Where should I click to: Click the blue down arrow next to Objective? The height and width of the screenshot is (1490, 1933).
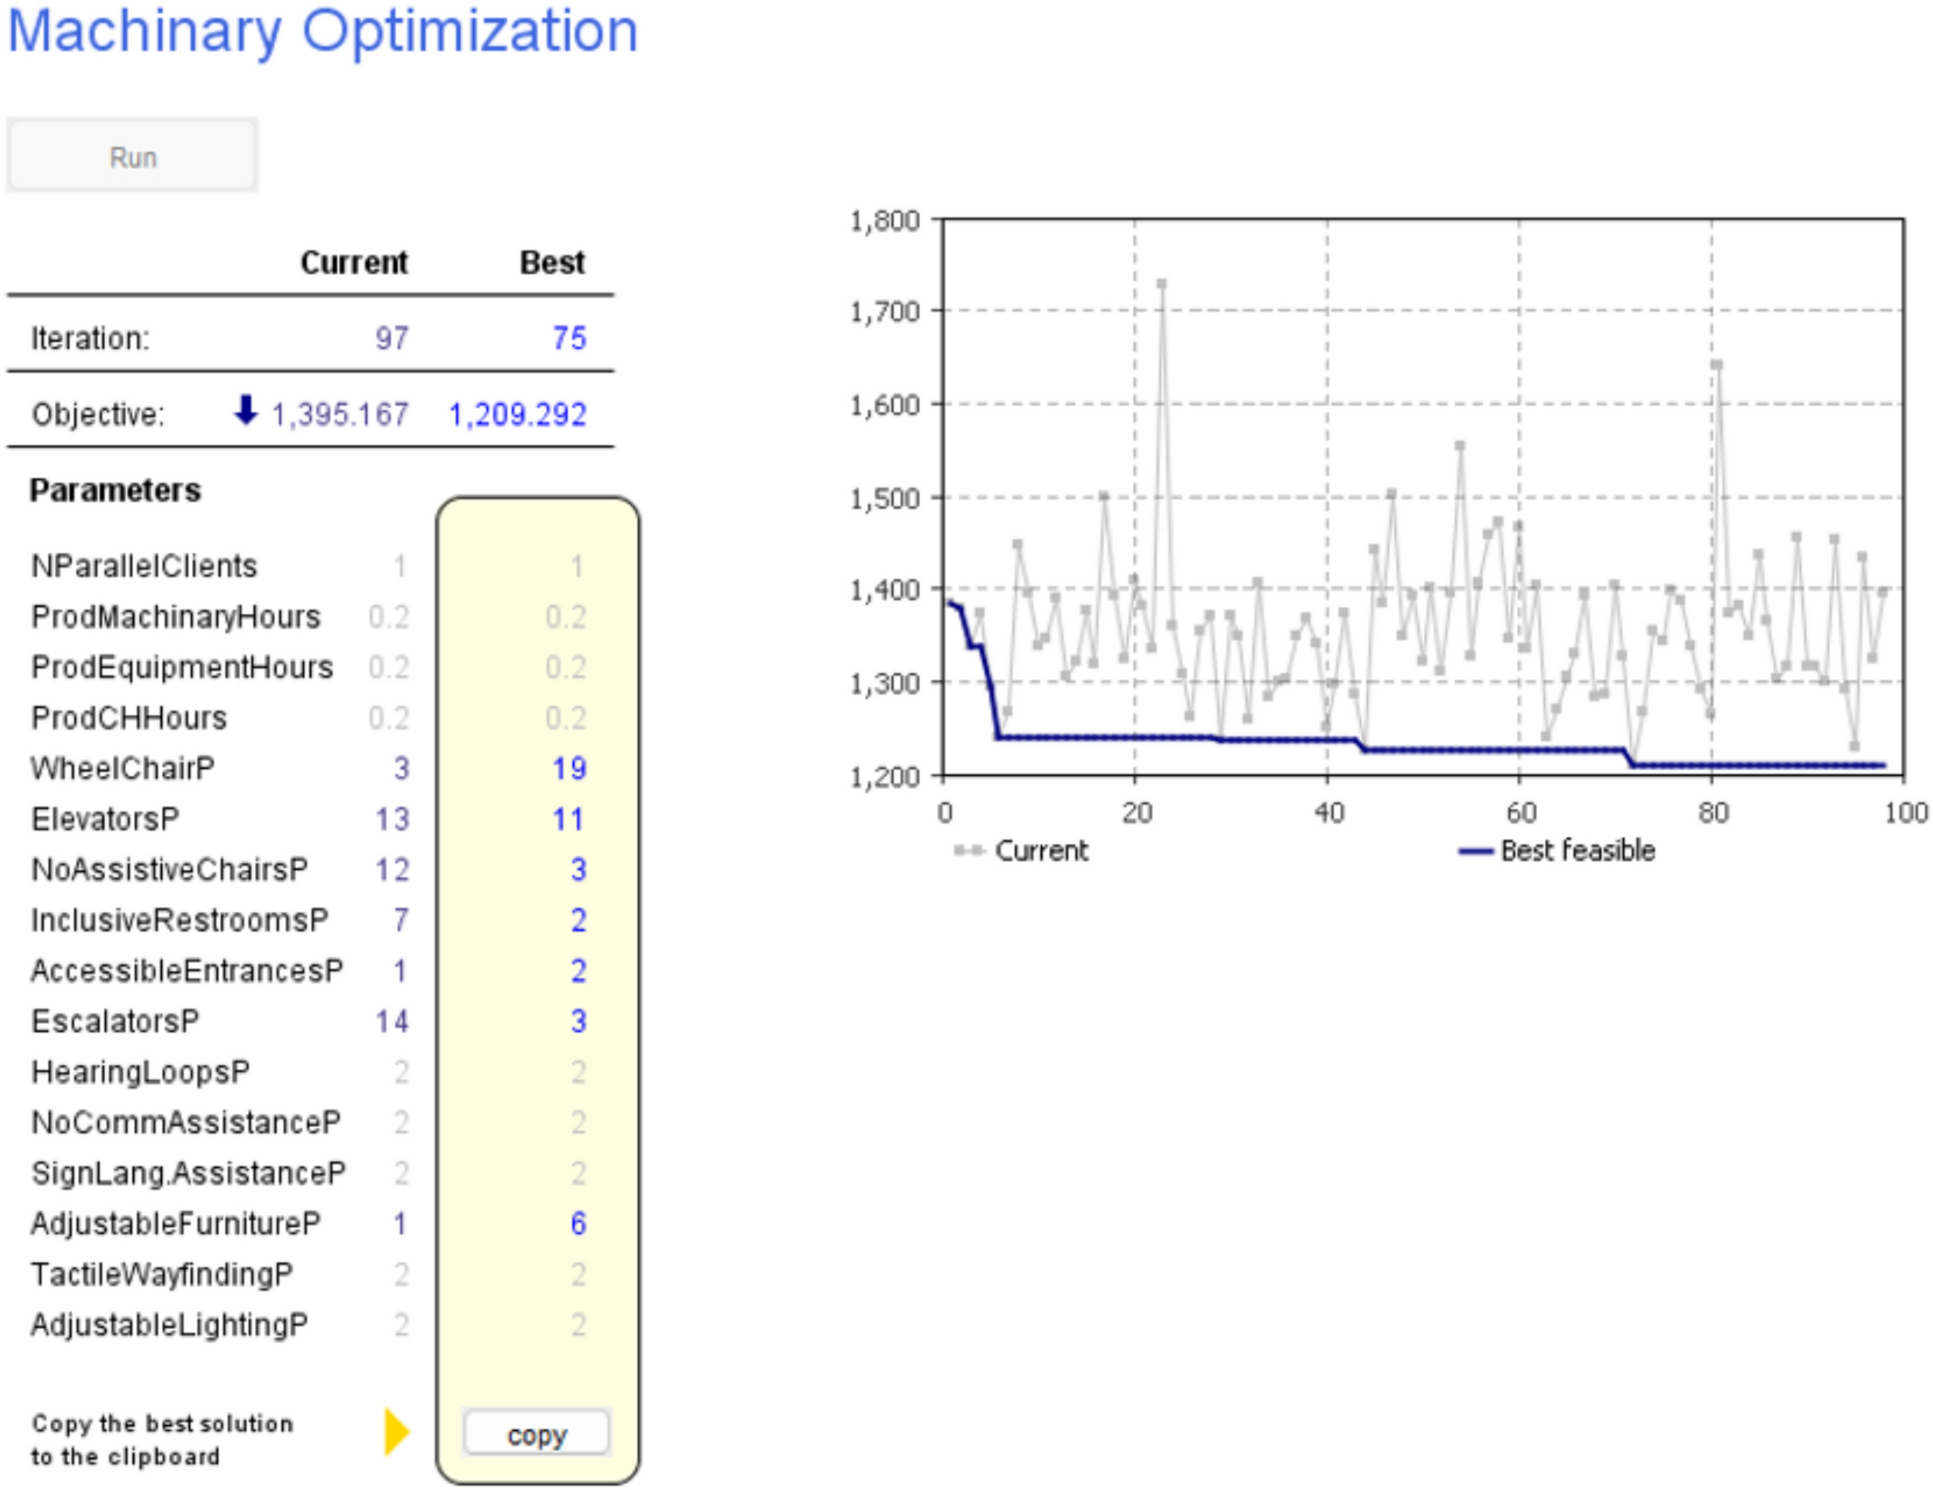pyautogui.click(x=245, y=410)
